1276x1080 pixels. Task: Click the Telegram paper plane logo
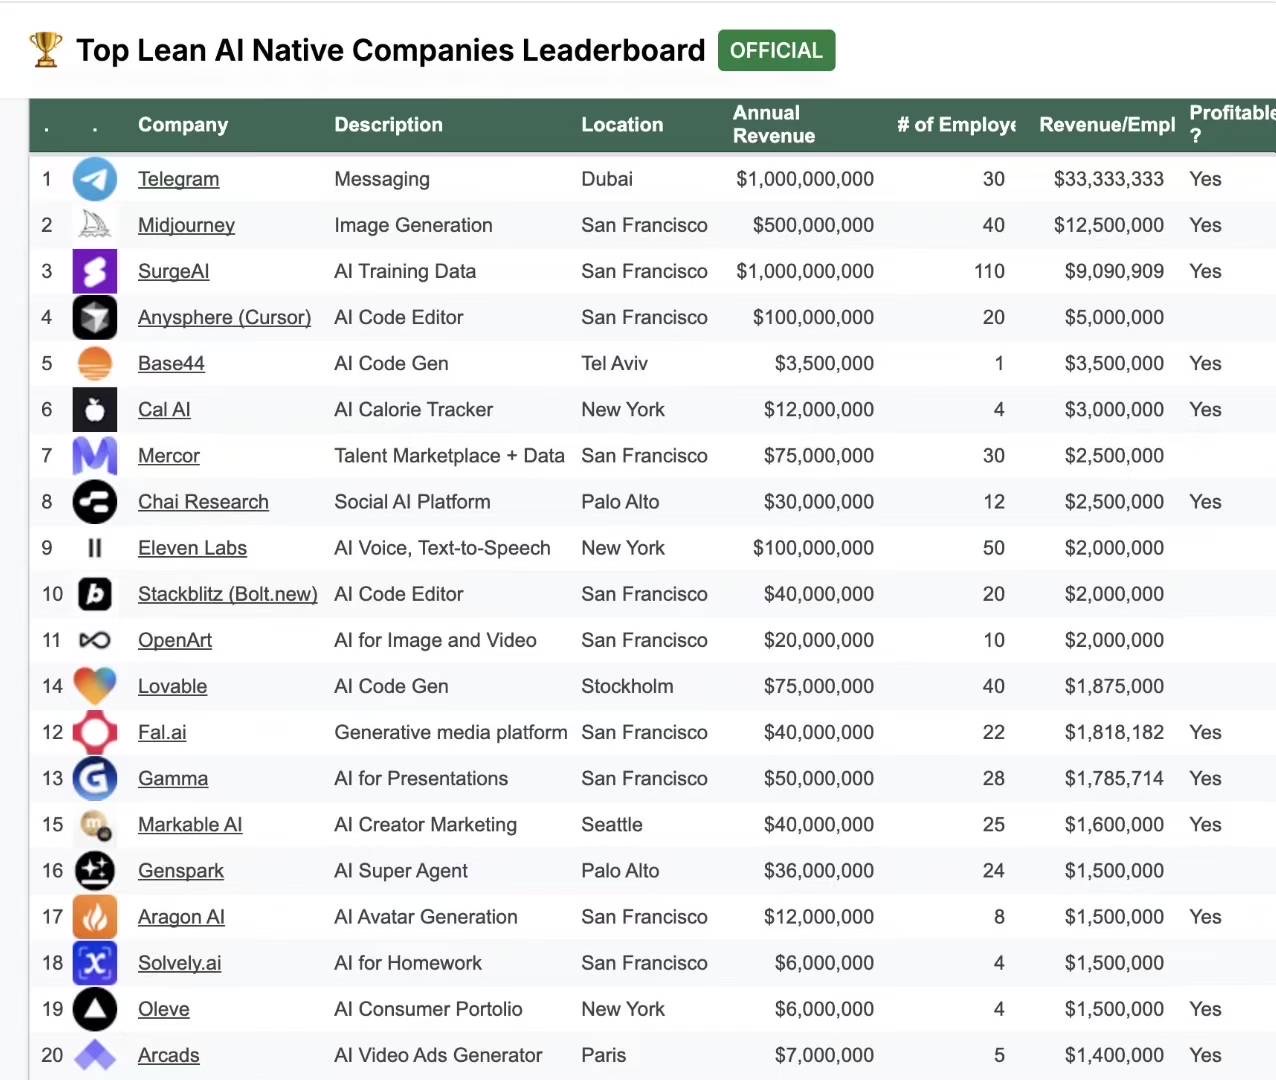pos(95,179)
